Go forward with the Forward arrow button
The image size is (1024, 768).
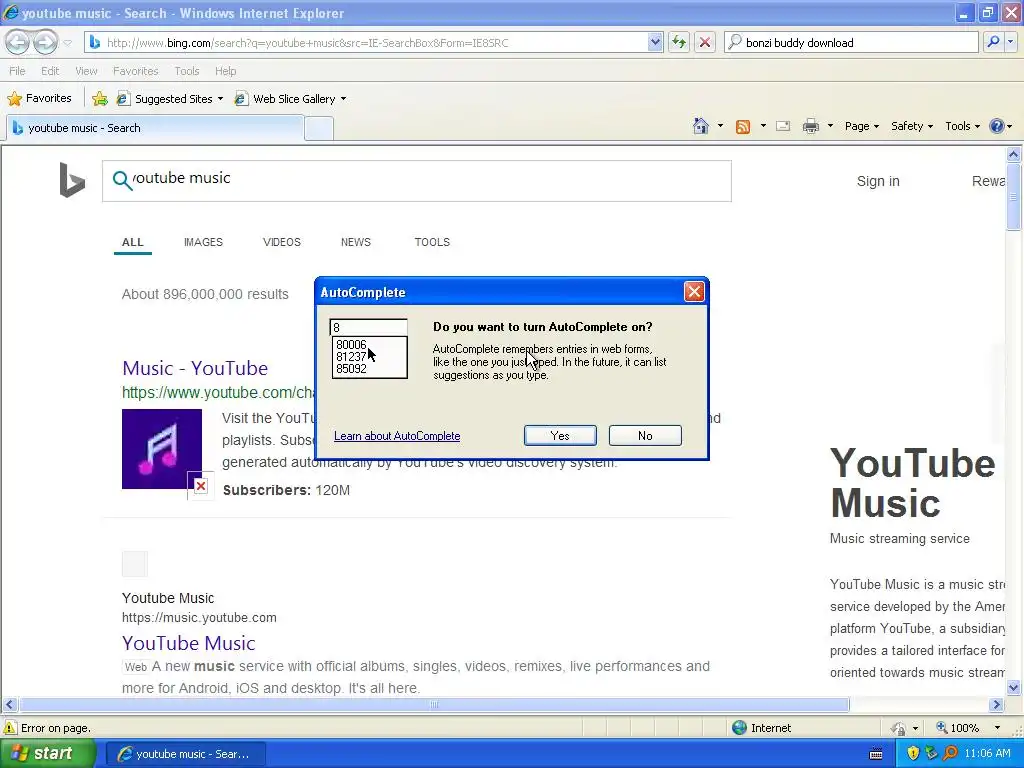pos(45,42)
